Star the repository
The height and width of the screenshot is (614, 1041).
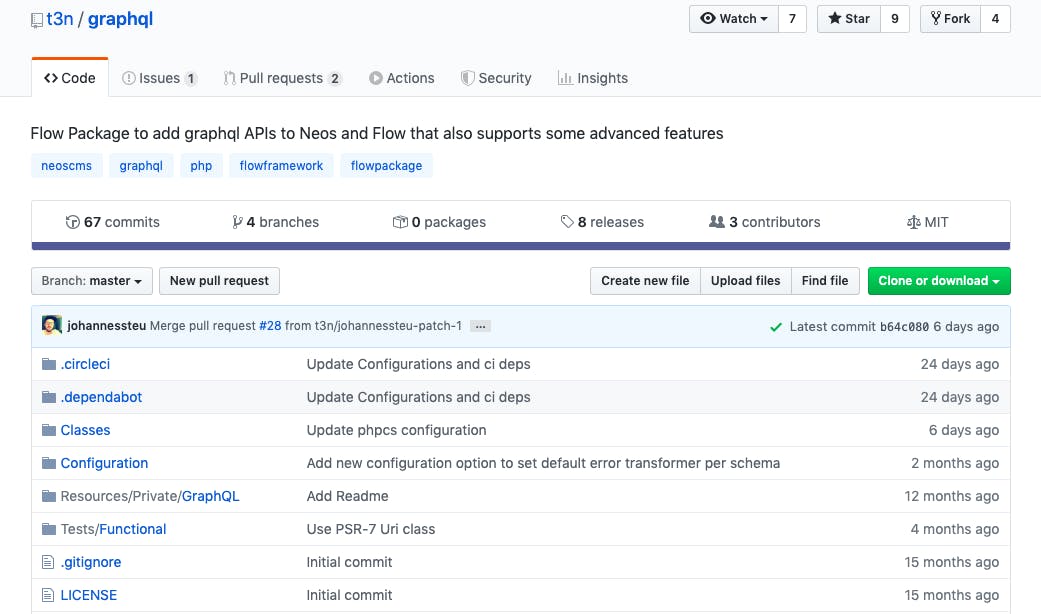(x=848, y=19)
